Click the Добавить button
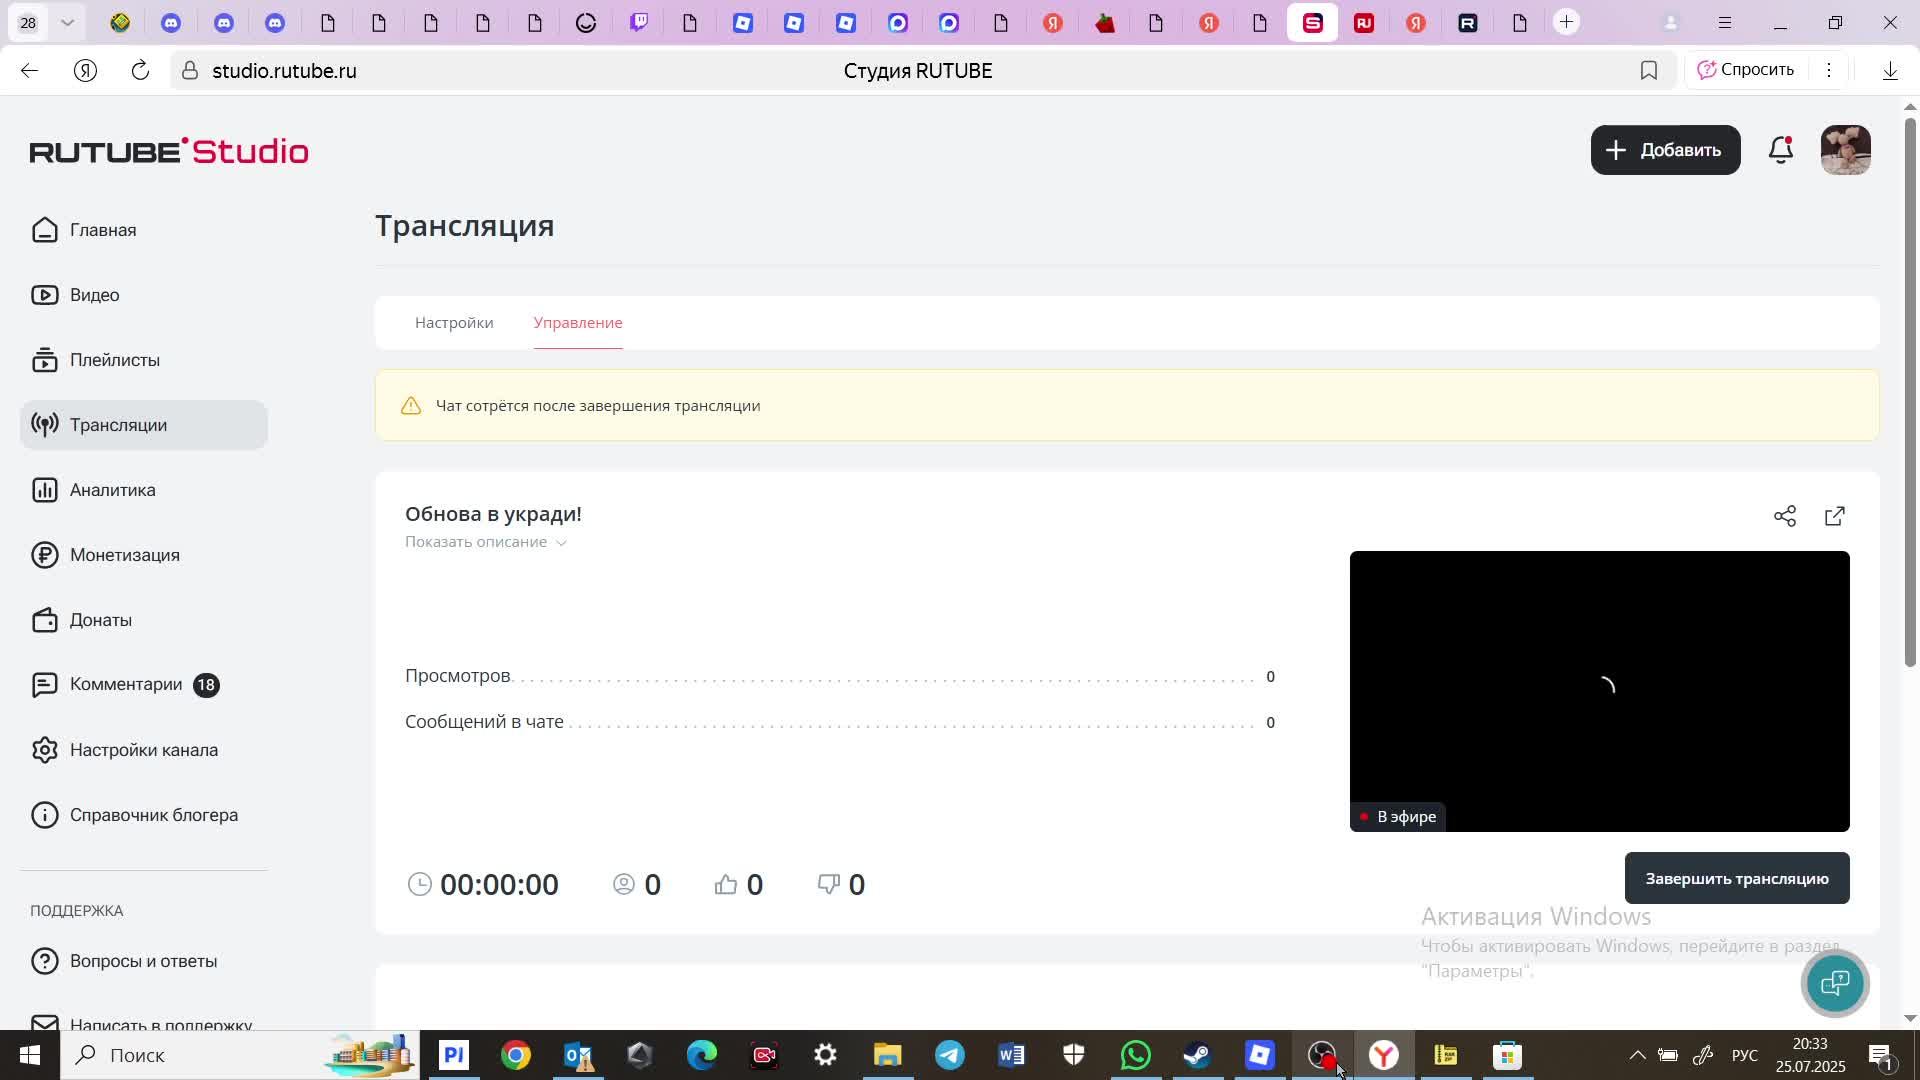This screenshot has width=1920, height=1080. pyautogui.click(x=1665, y=149)
